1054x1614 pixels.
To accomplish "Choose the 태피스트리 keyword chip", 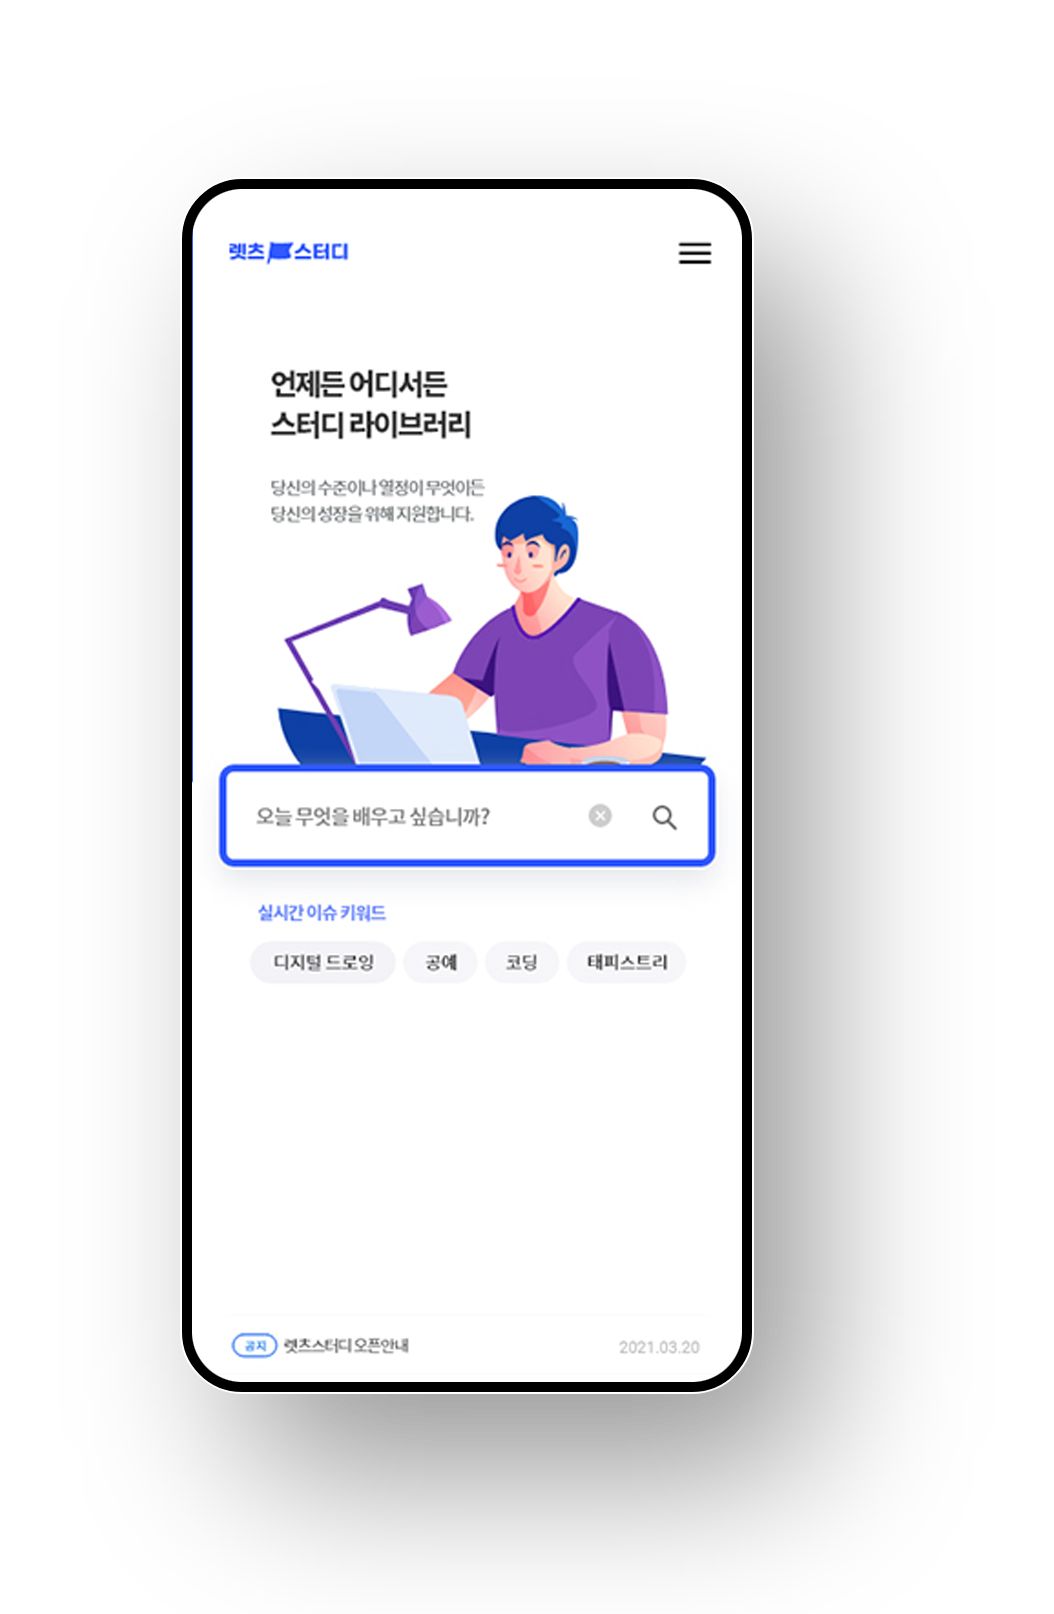I will tap(627, 962).
